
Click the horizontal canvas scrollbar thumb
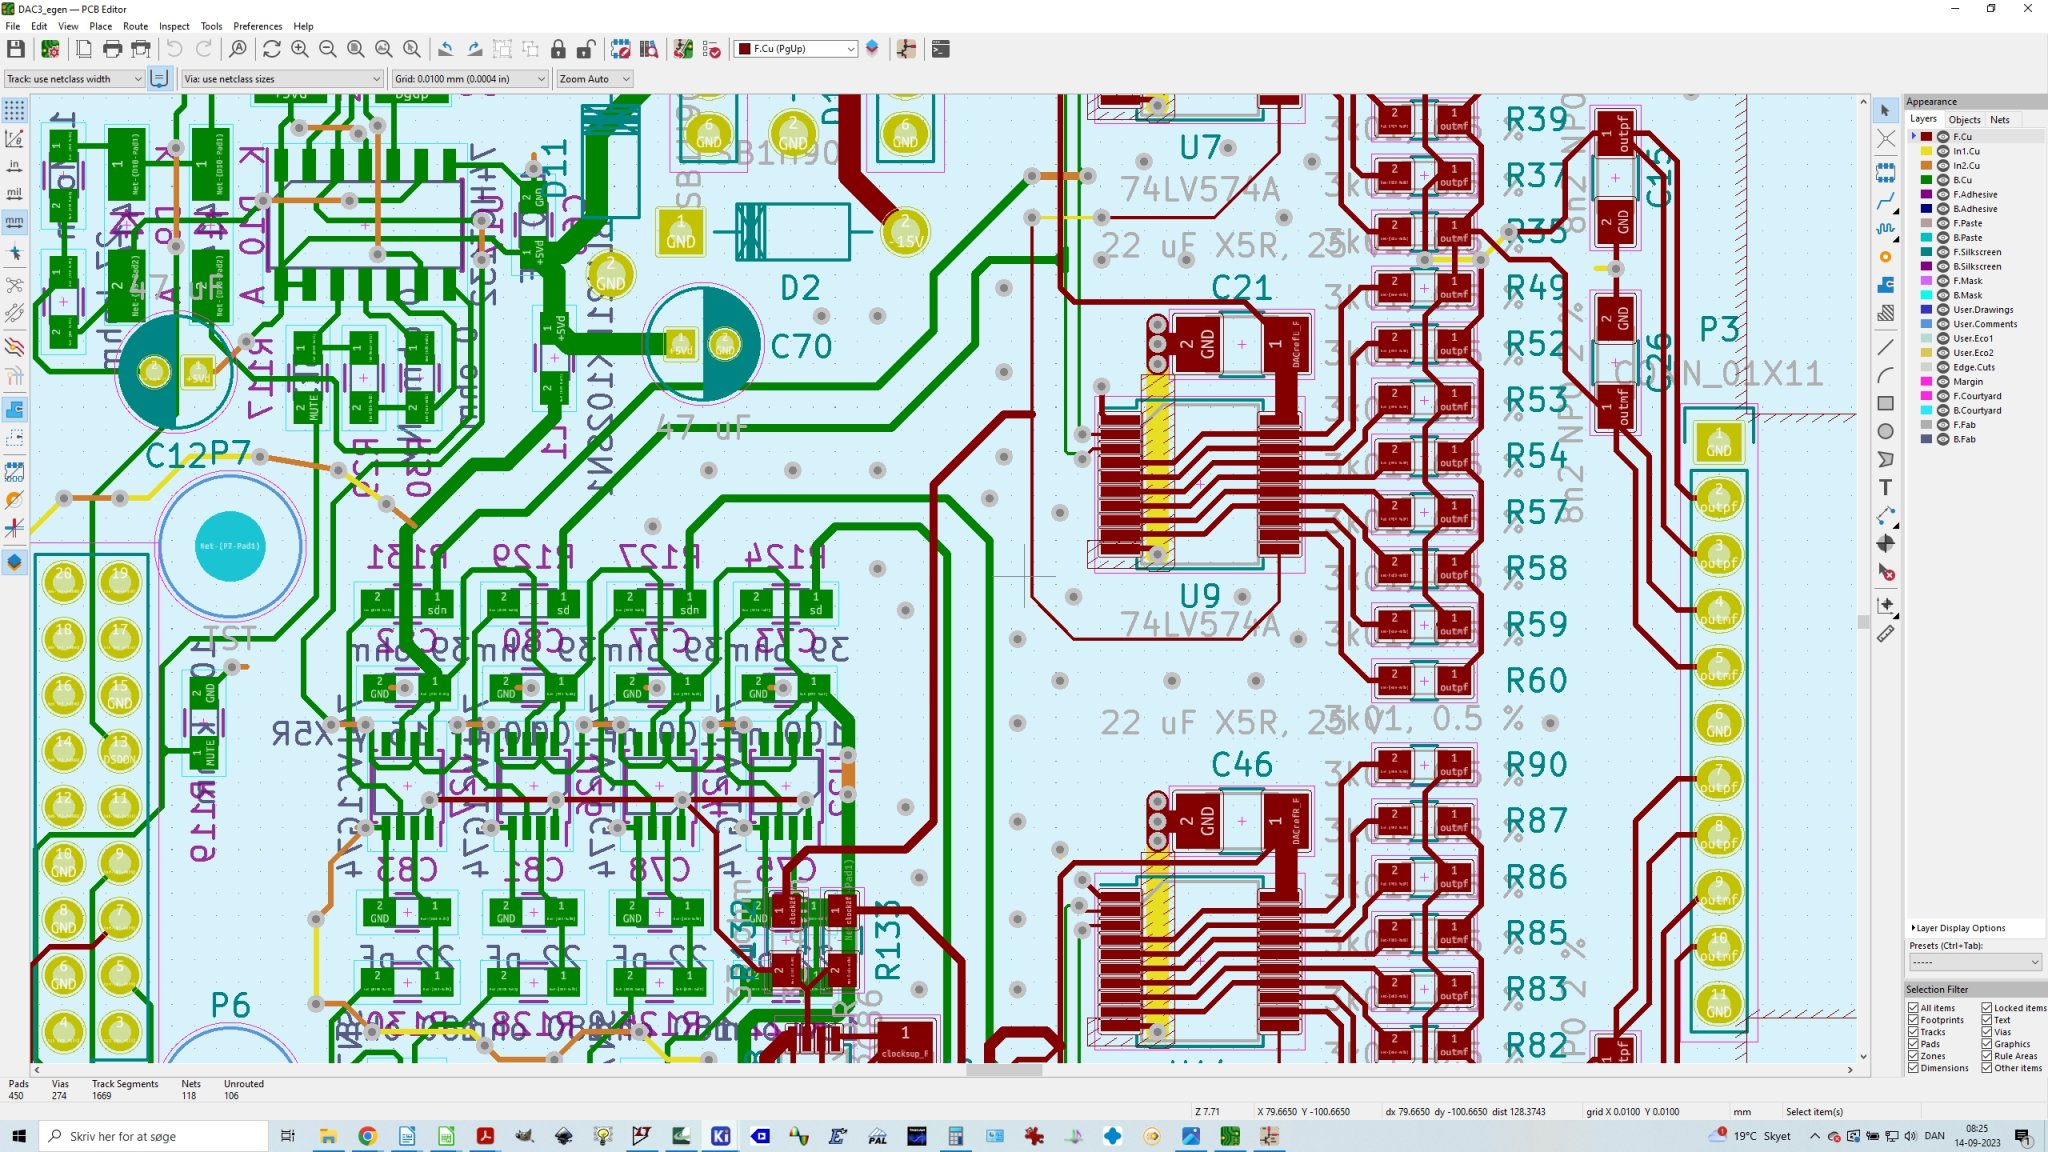1004,1070
